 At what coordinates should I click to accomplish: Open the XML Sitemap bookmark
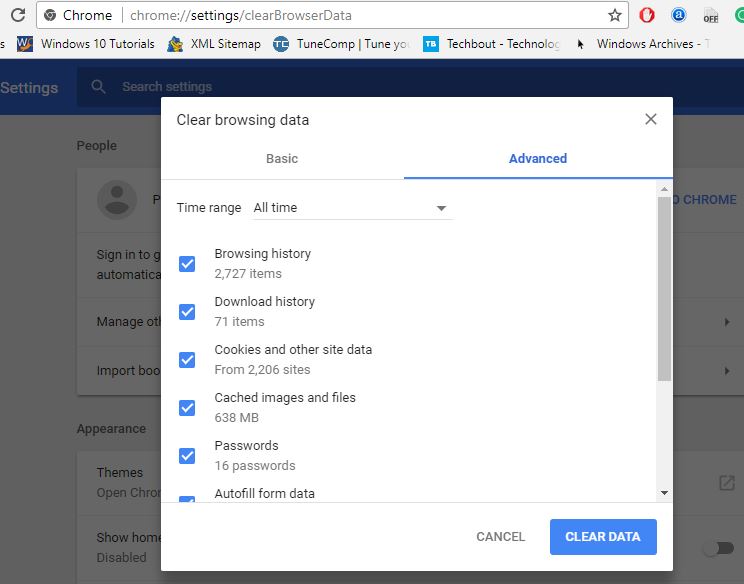pos(214,44)
